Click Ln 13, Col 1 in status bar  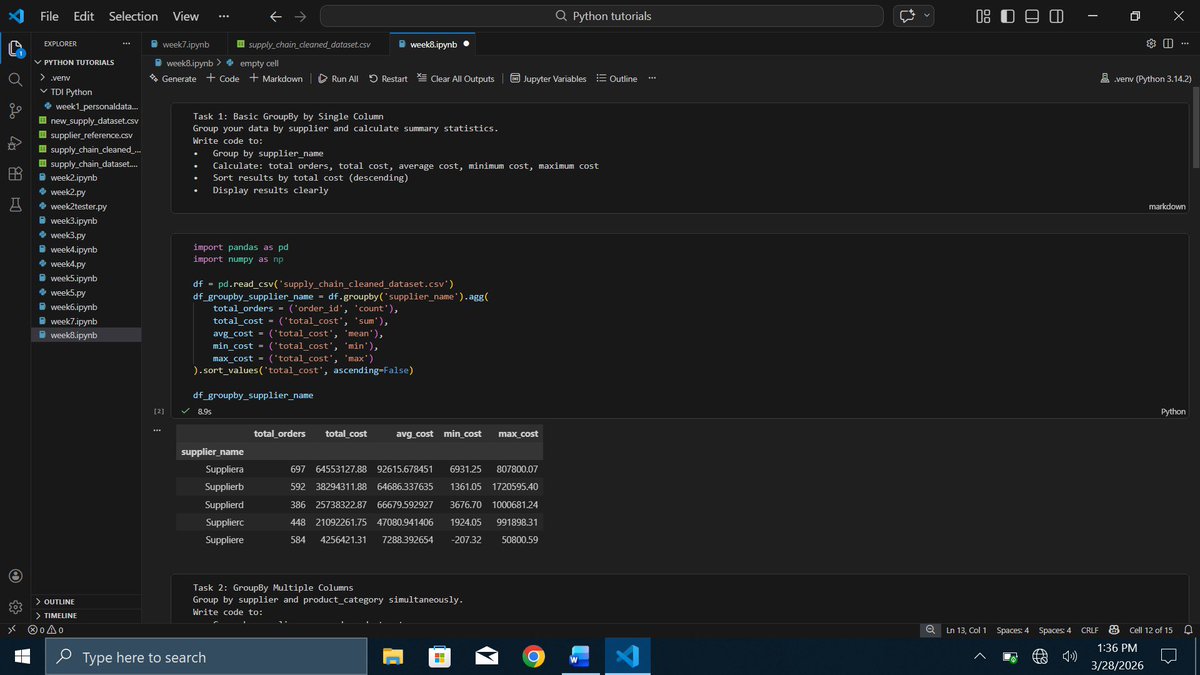pyautogui.click(x=965, y=630)
